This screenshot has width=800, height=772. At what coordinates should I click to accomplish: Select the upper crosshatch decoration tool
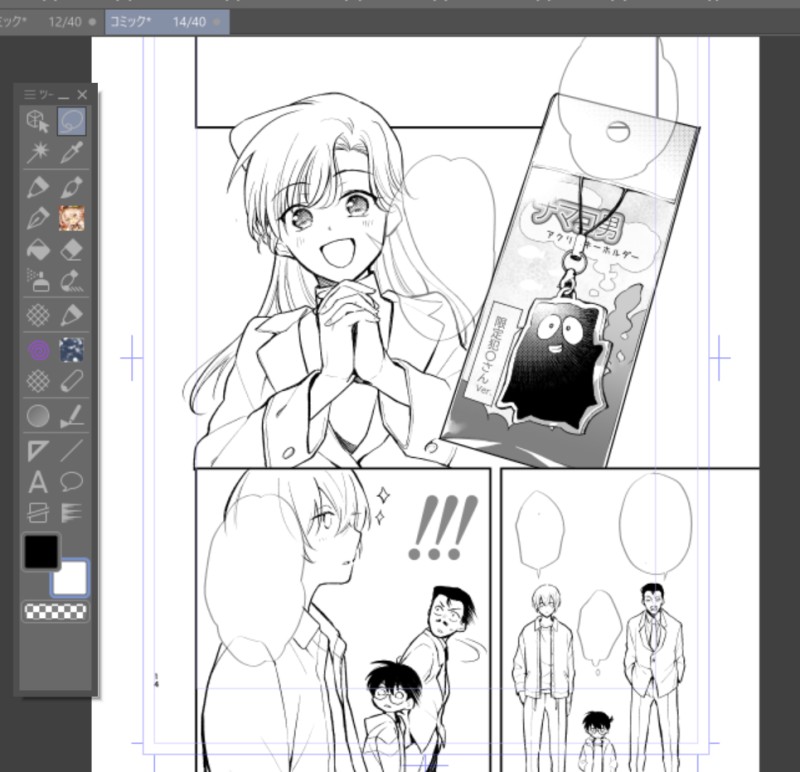pos(38,315)
